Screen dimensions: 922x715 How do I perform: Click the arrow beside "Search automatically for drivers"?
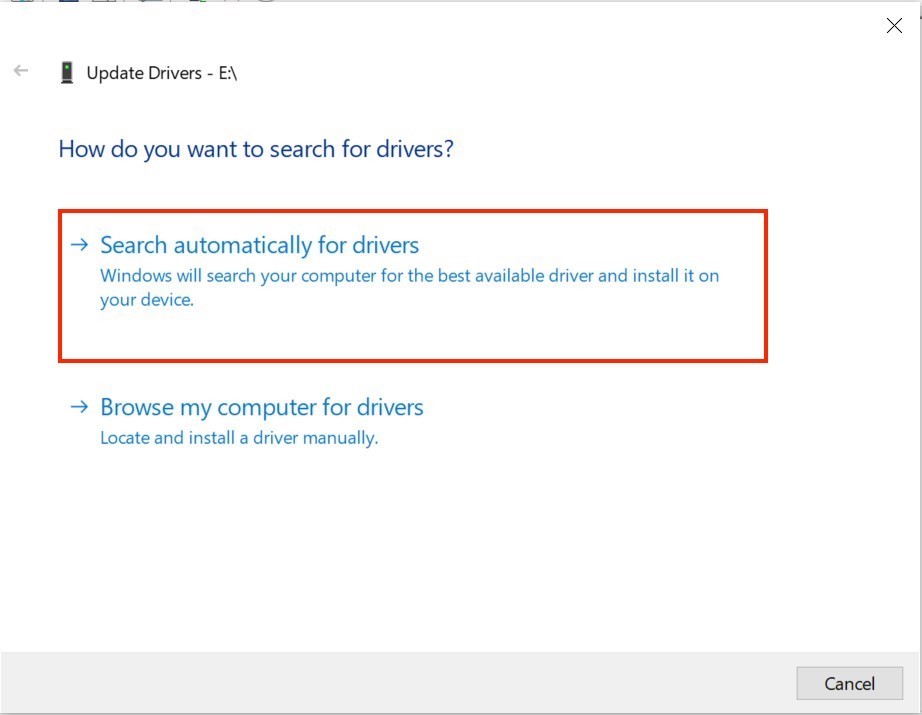click(x=78, y=244)
